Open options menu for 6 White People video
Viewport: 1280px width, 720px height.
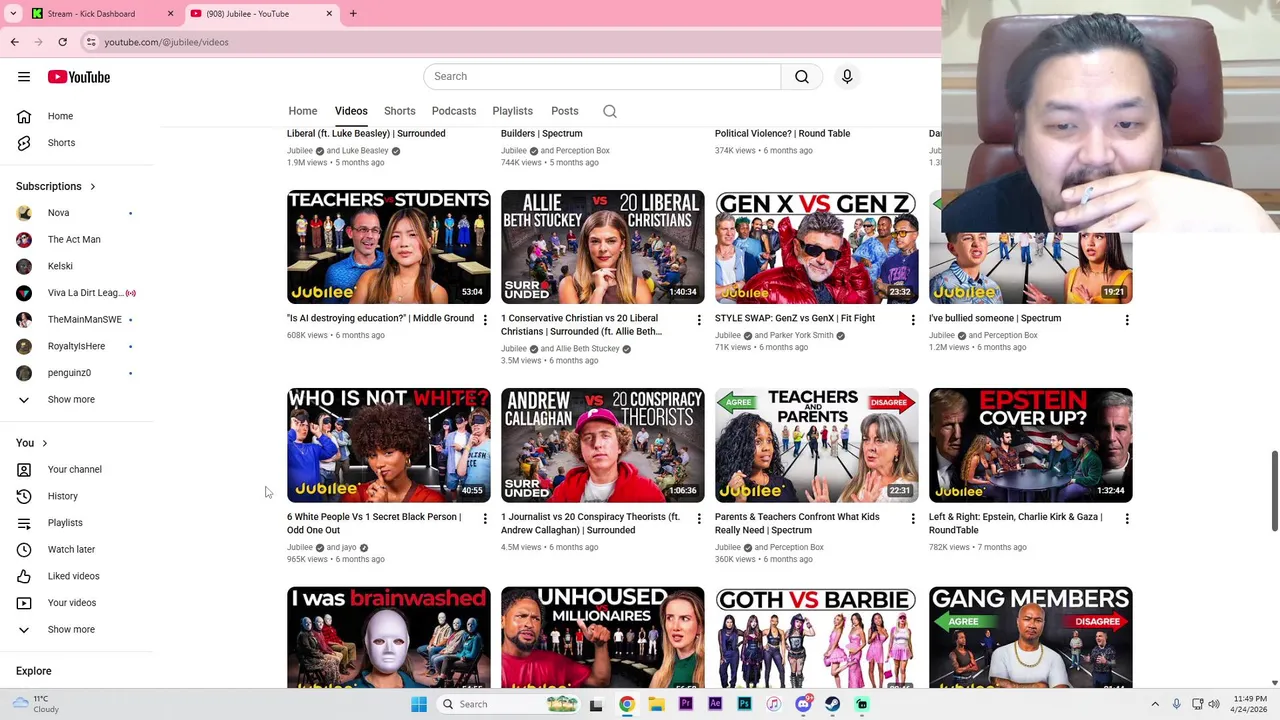(x=485, y=519)
